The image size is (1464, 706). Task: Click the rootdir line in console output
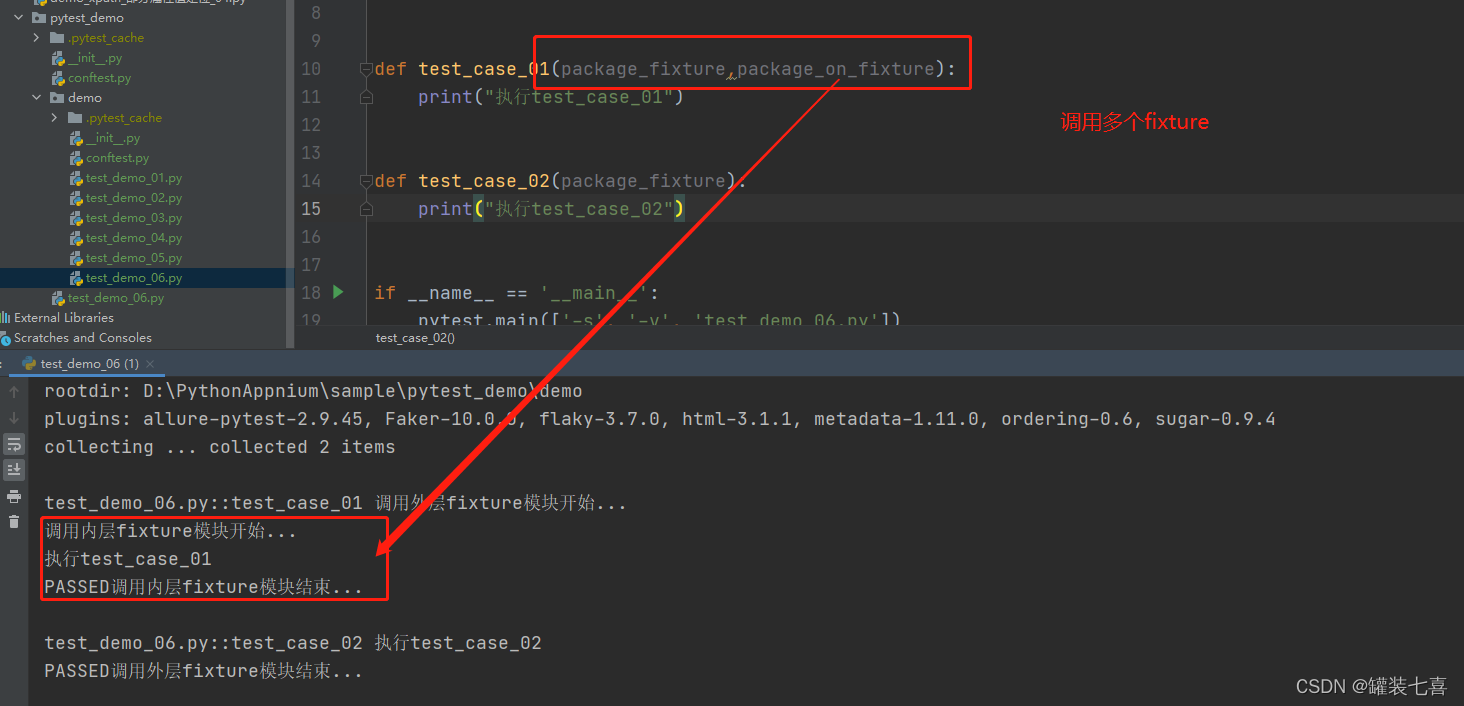pos(313,391)
